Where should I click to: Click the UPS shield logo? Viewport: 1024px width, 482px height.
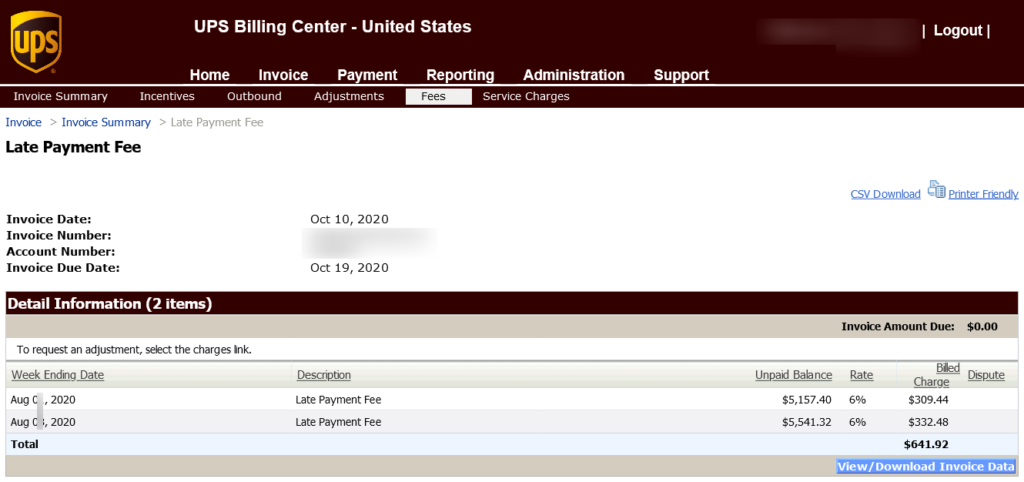36,42
